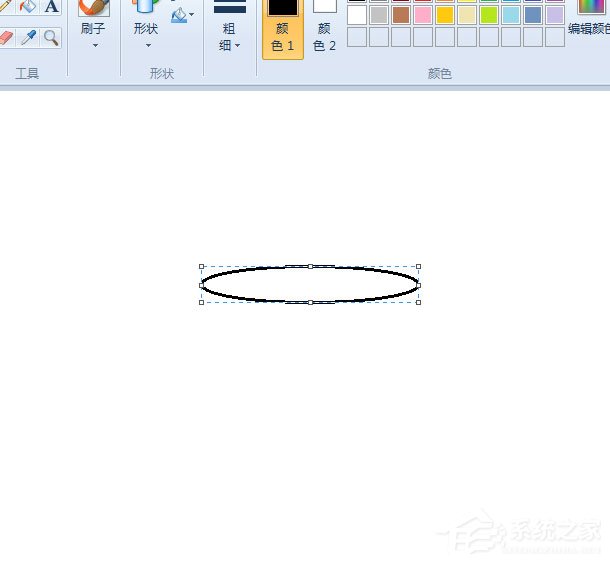Pick the light turquoise color swatch

coord(511,15)
